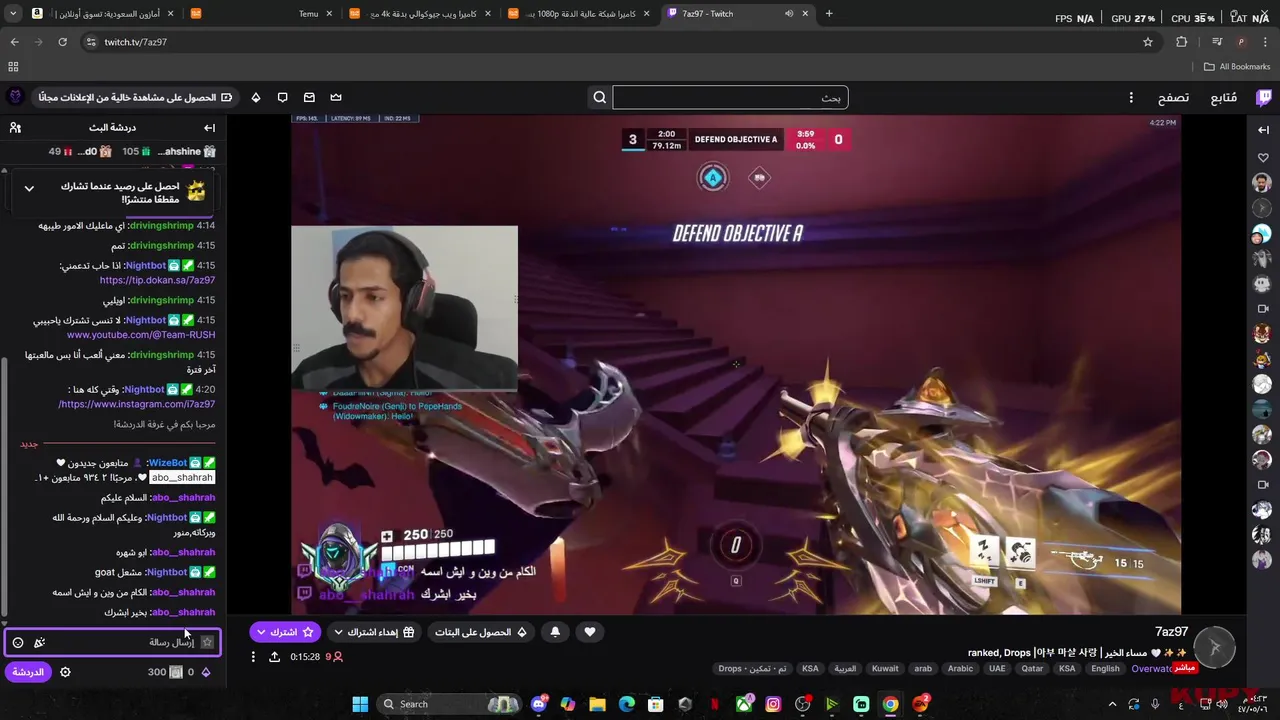Image resolution: width=1280 pixels, height=720 pixels.
Task: Open the Twitch home logo
Action: 1264,97
